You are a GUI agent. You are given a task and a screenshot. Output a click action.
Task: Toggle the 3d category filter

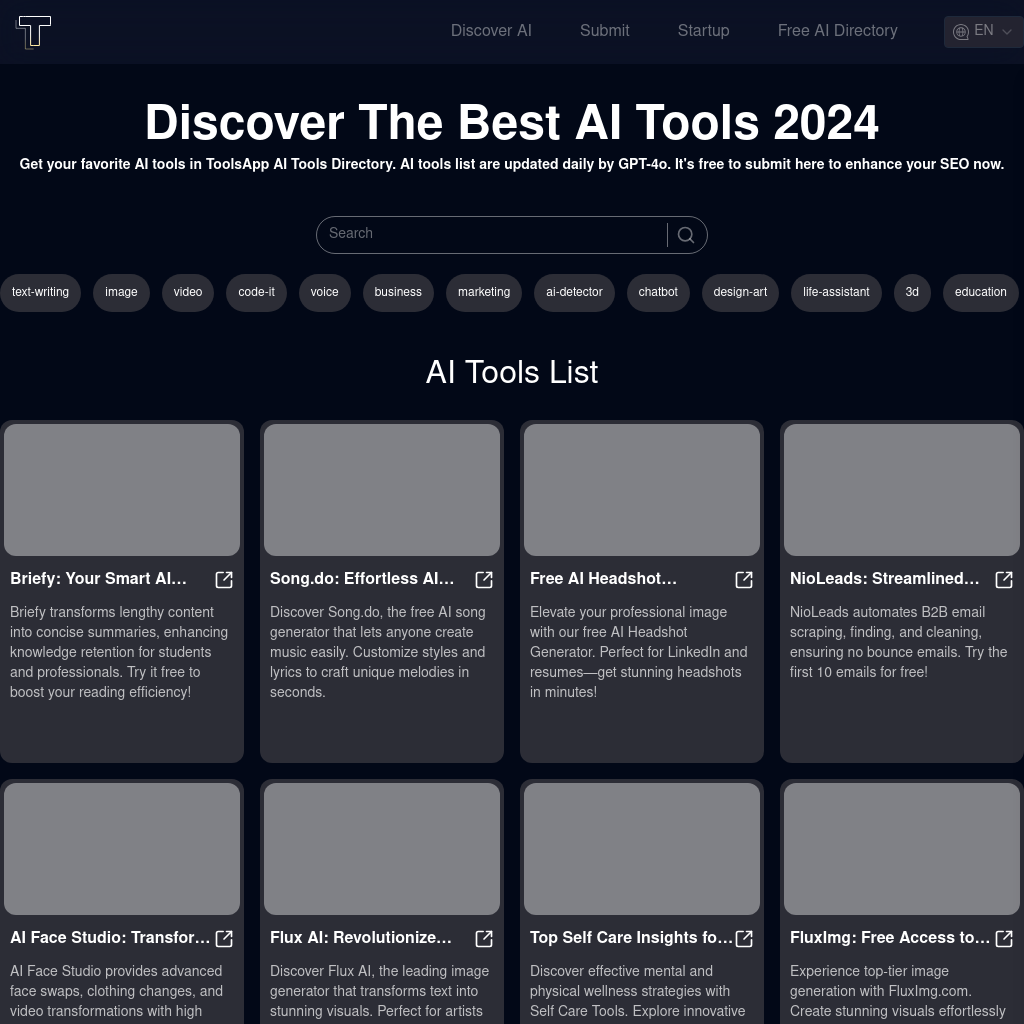click(x=912, y=292)
